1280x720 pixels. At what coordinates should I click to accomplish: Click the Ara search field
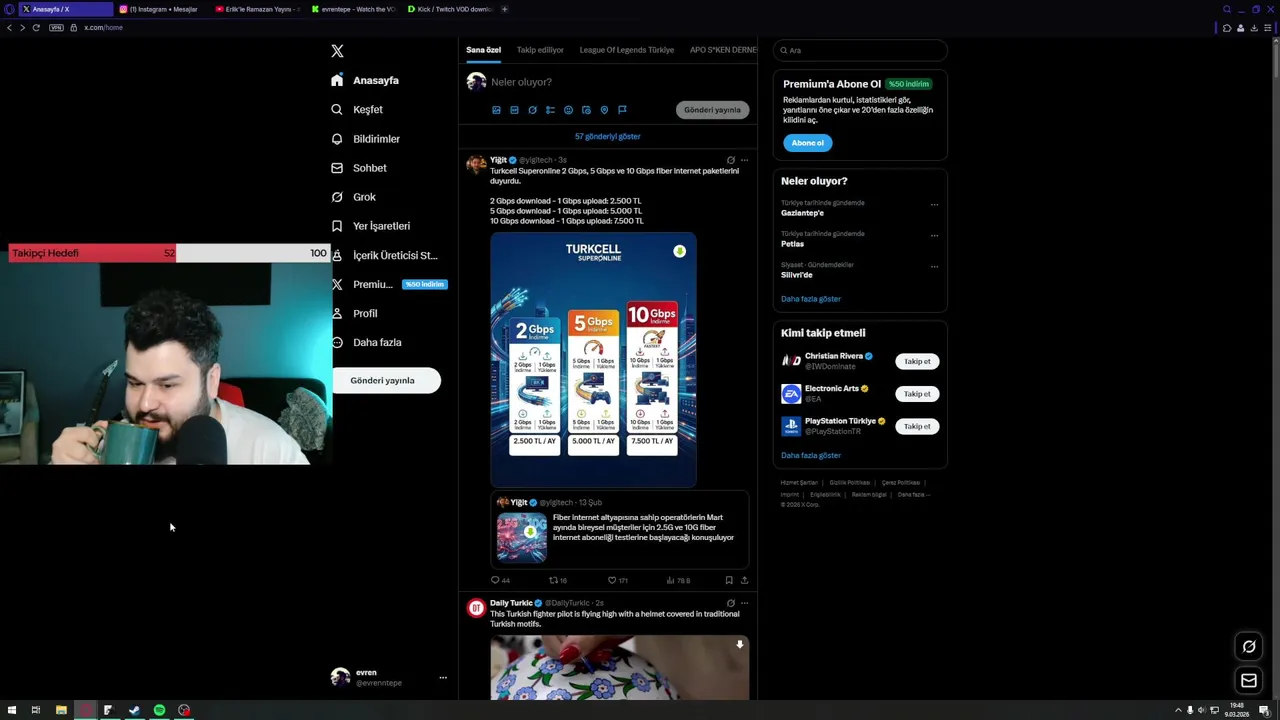(860, 50)
